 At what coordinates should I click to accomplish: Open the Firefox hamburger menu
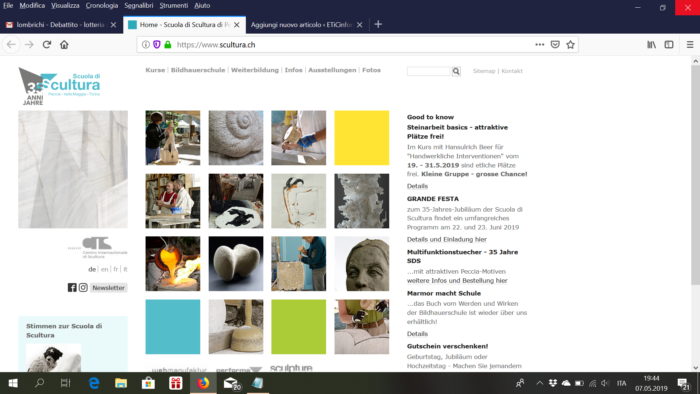coord(690,45)
